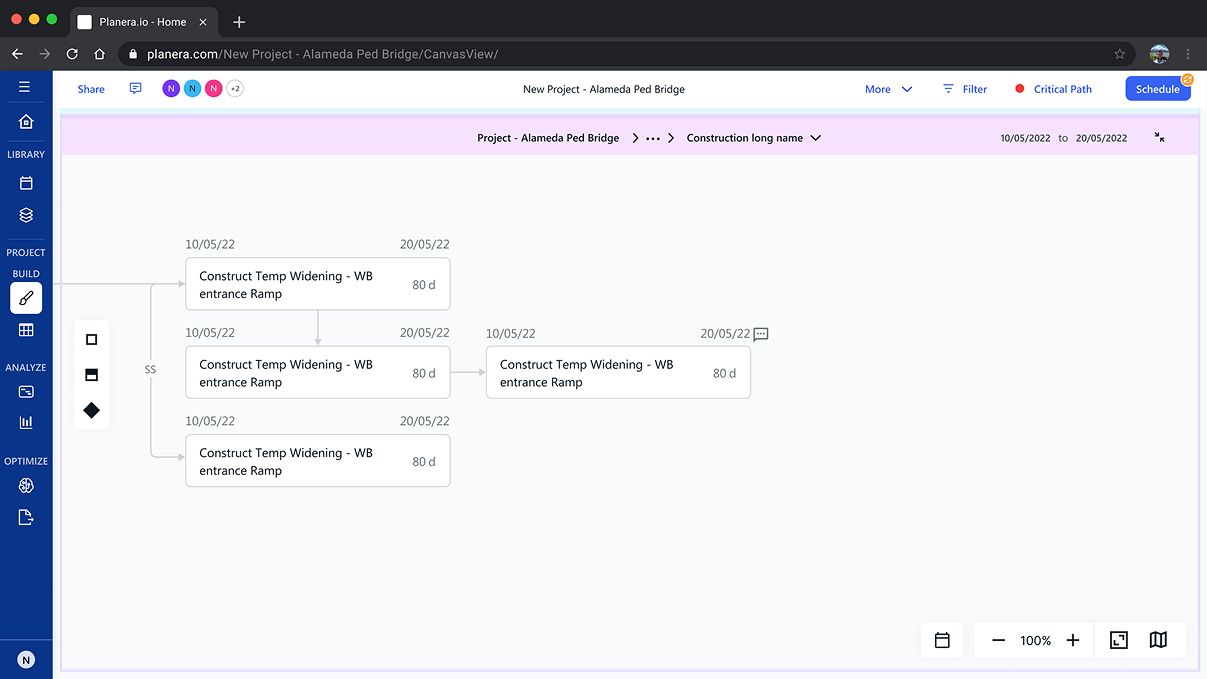Viewport: 1207px width, 679px height.
Task: Open the Analyze bar chart icon
Action: coord(26,422)
